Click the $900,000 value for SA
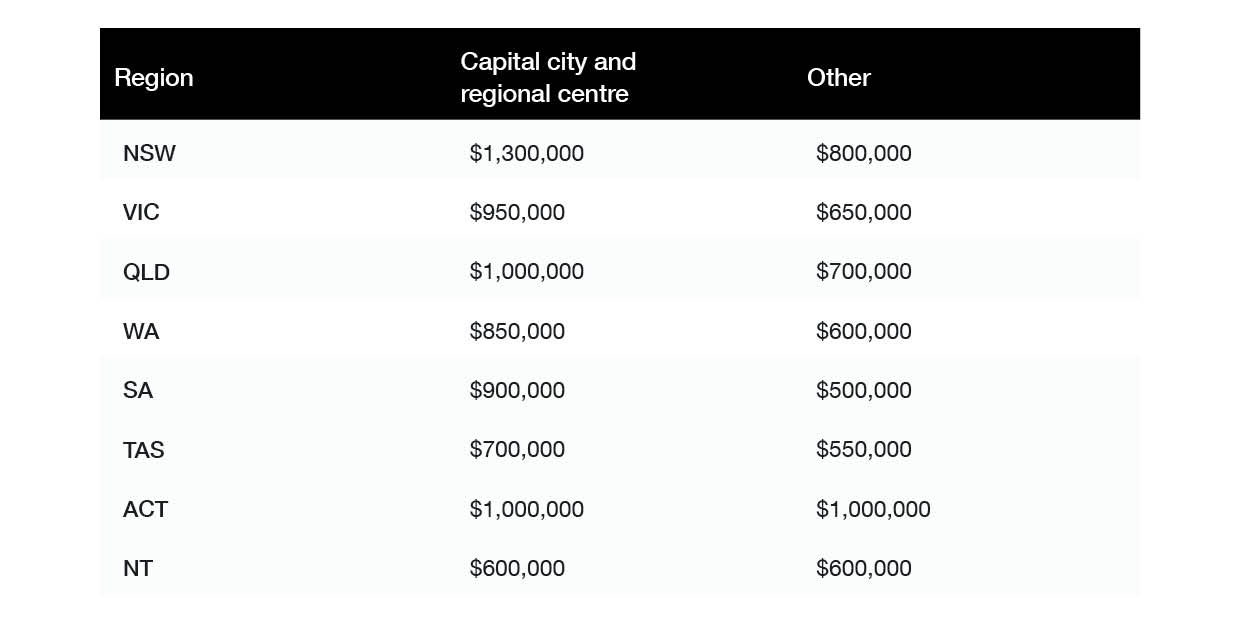 tap(517, 390)
